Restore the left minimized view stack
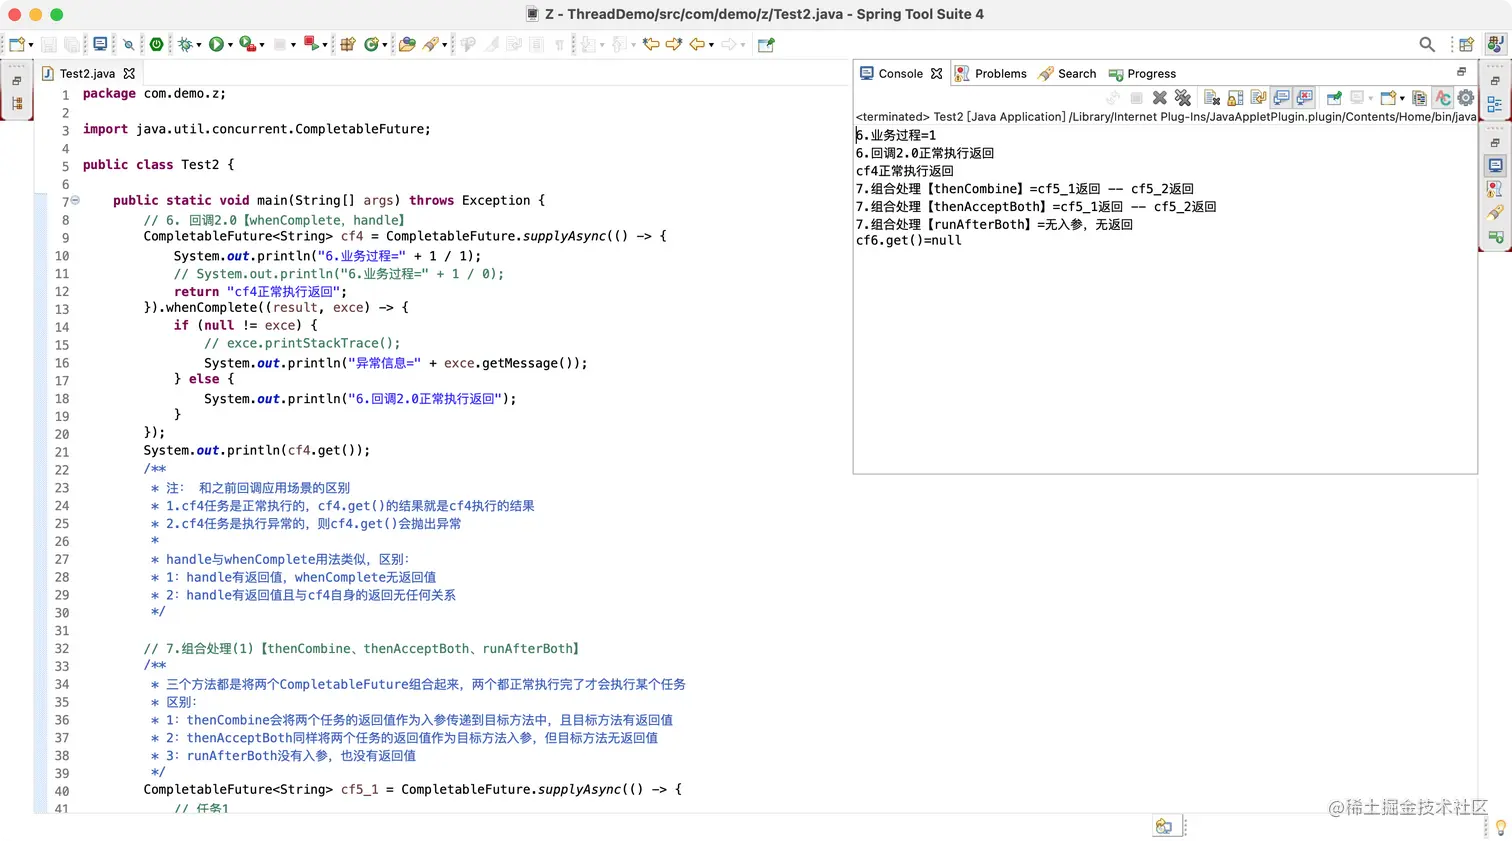 [16, 80]
